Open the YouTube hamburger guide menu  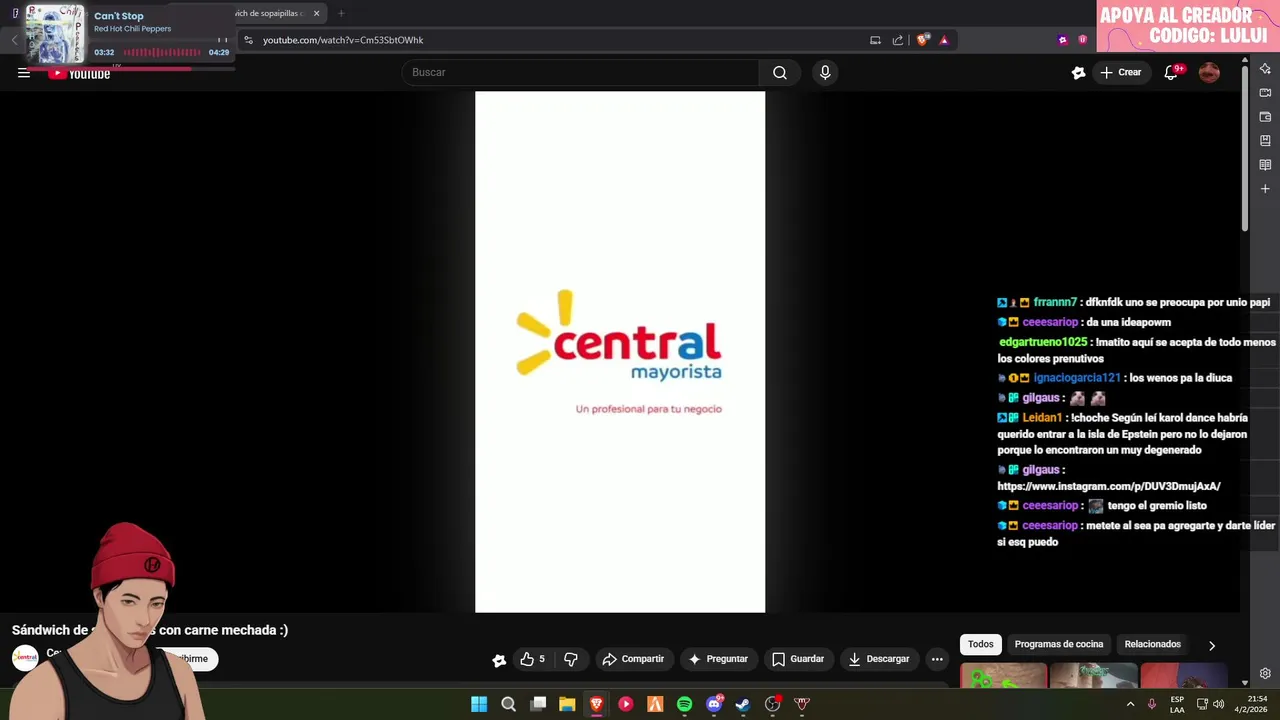pyautogui.click(x=24, y=72)
